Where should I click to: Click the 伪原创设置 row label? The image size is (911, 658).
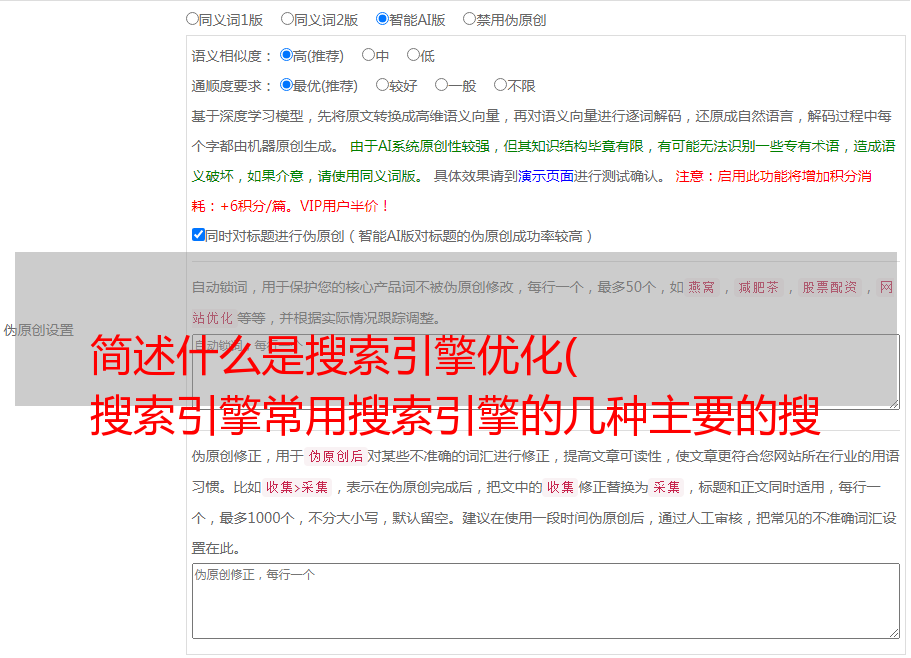tap(39, 330)
